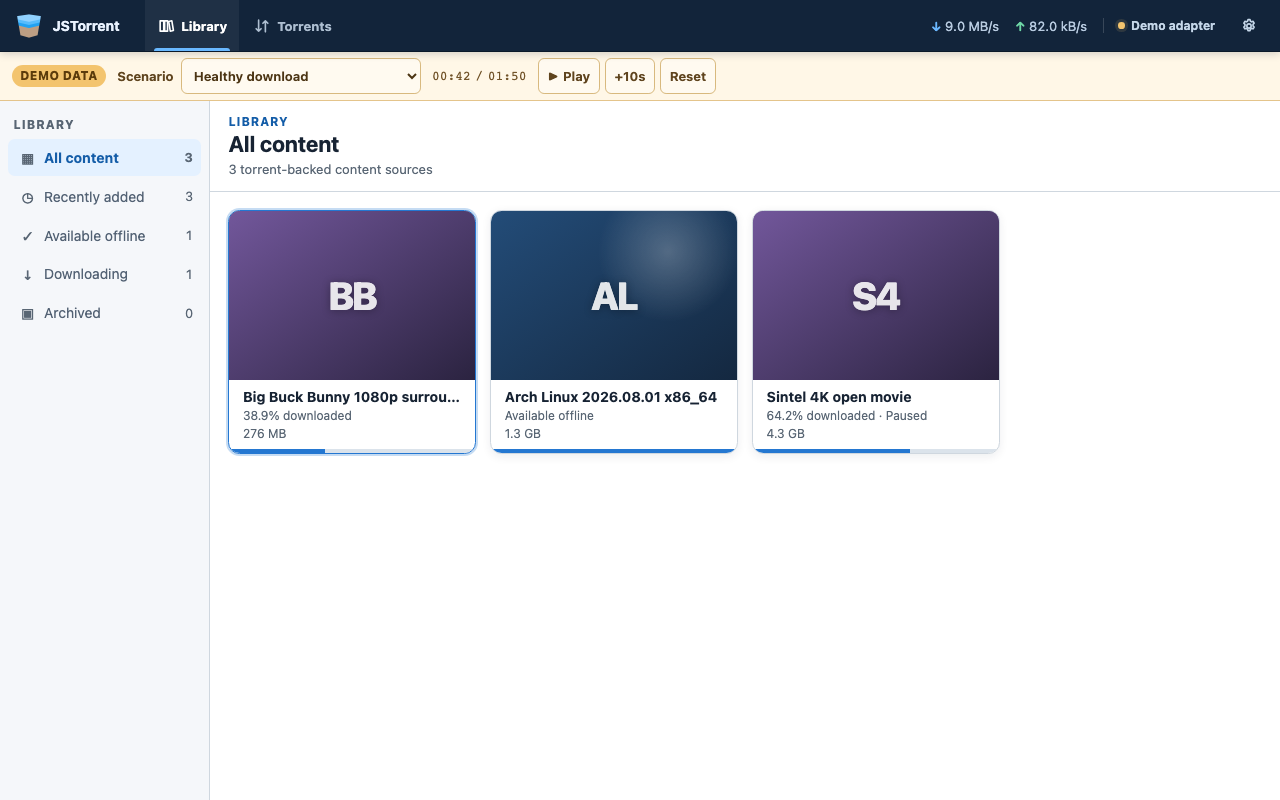The image size is (1280, 800).
Task: Click the Sintel 4K progress bar
Action: point(876,451)
